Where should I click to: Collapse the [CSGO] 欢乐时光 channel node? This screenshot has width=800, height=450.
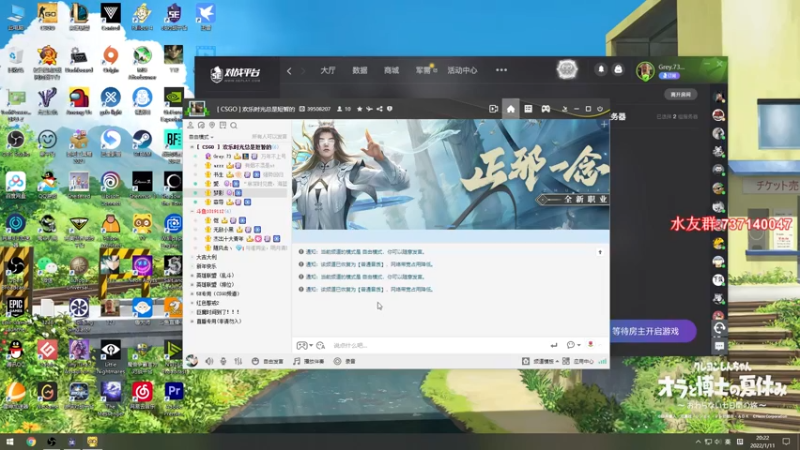point(192,147)
